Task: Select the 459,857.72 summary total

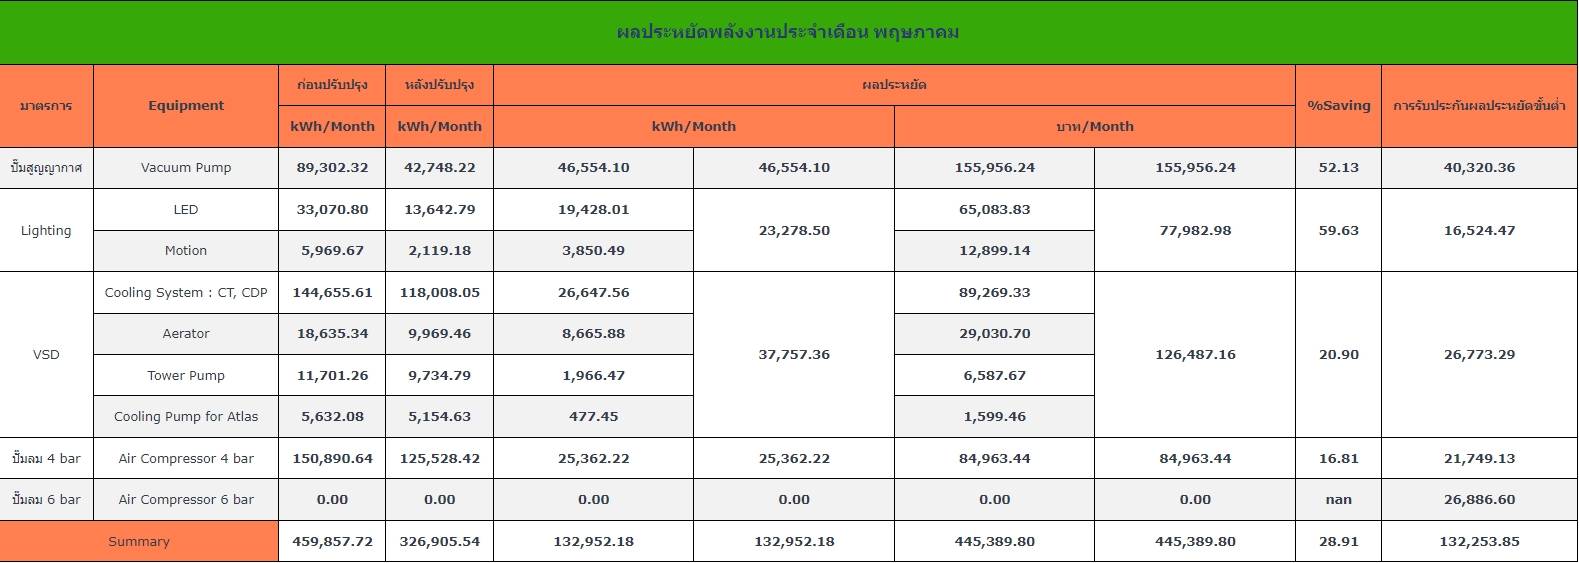Action: (x=332, y=542)
